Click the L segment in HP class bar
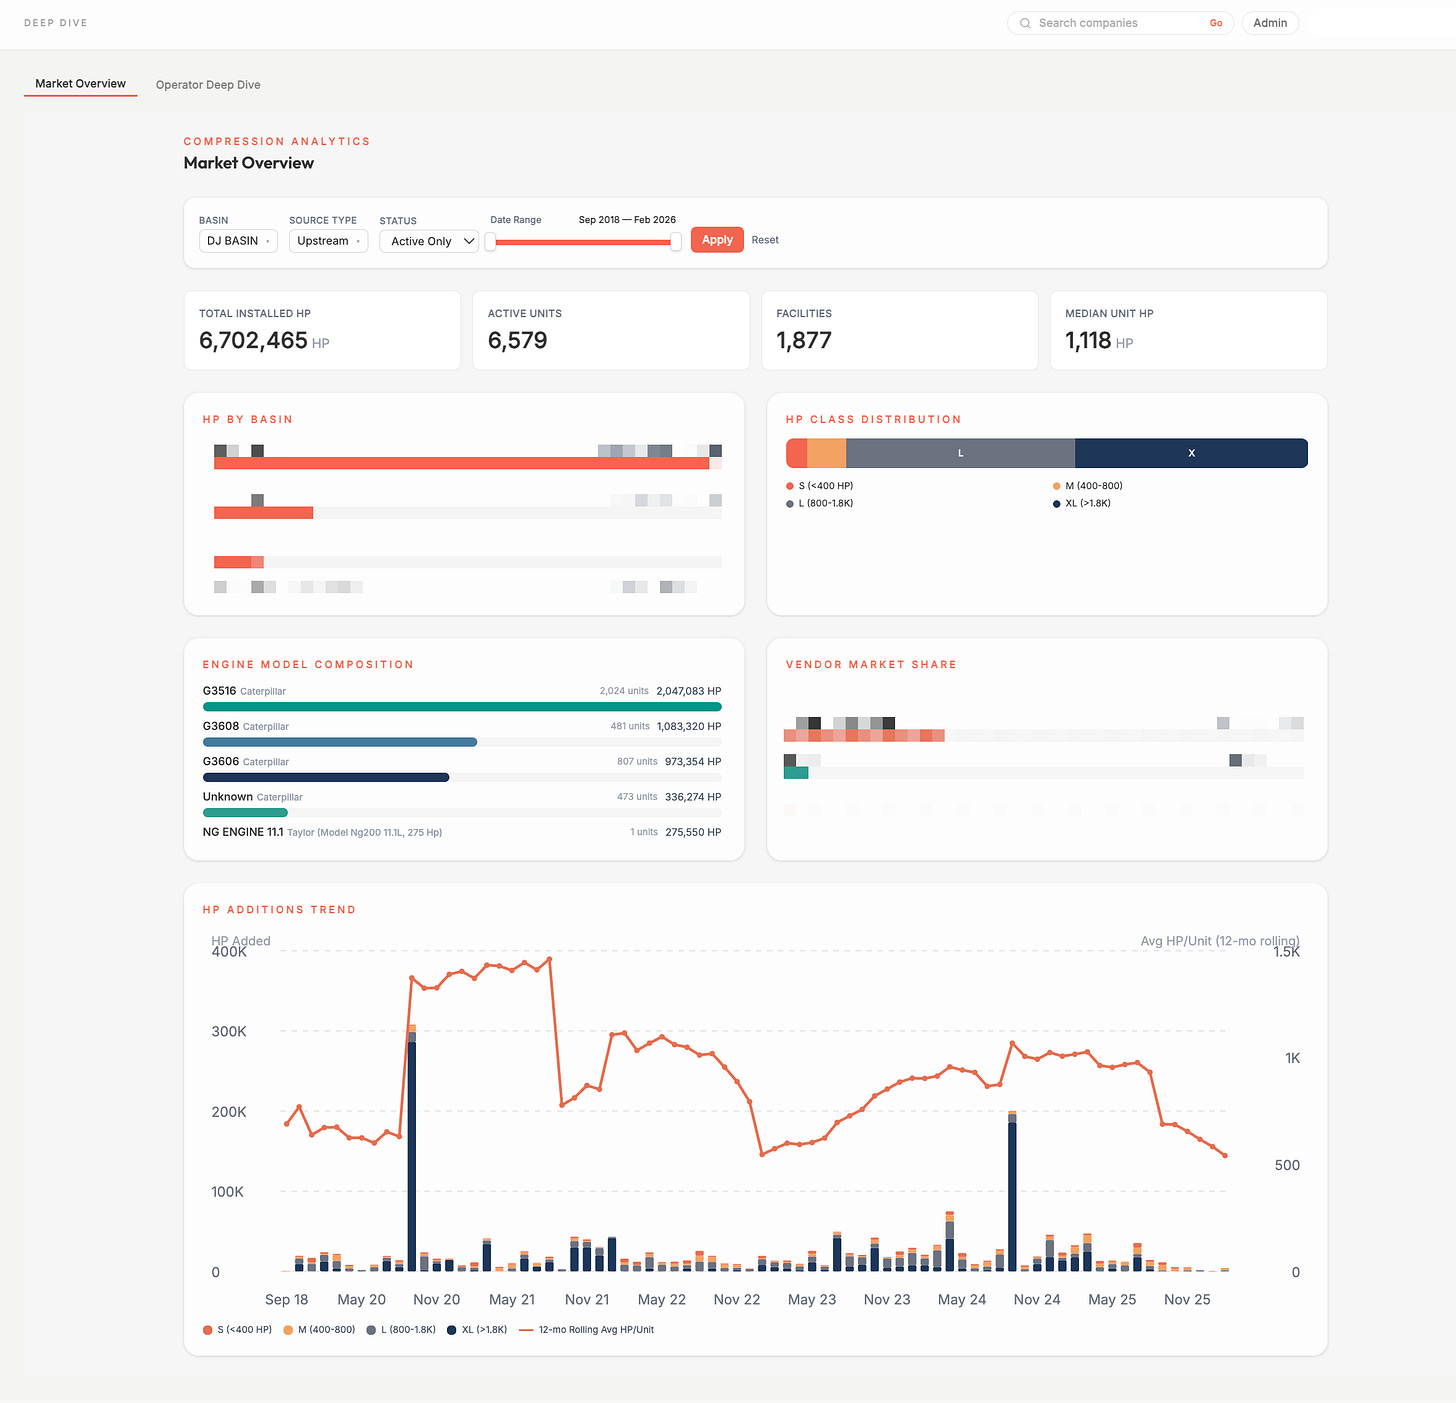Viewport: 1456px width, 1403px height. [x=960, y=453]
